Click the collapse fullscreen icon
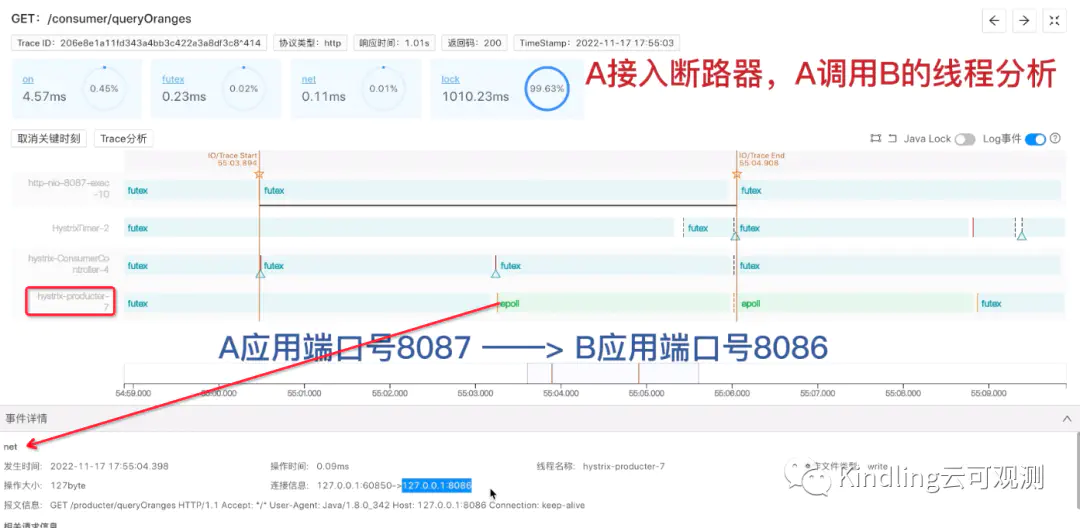This screenshot has width=1080, height=528. click(1053, 20)
